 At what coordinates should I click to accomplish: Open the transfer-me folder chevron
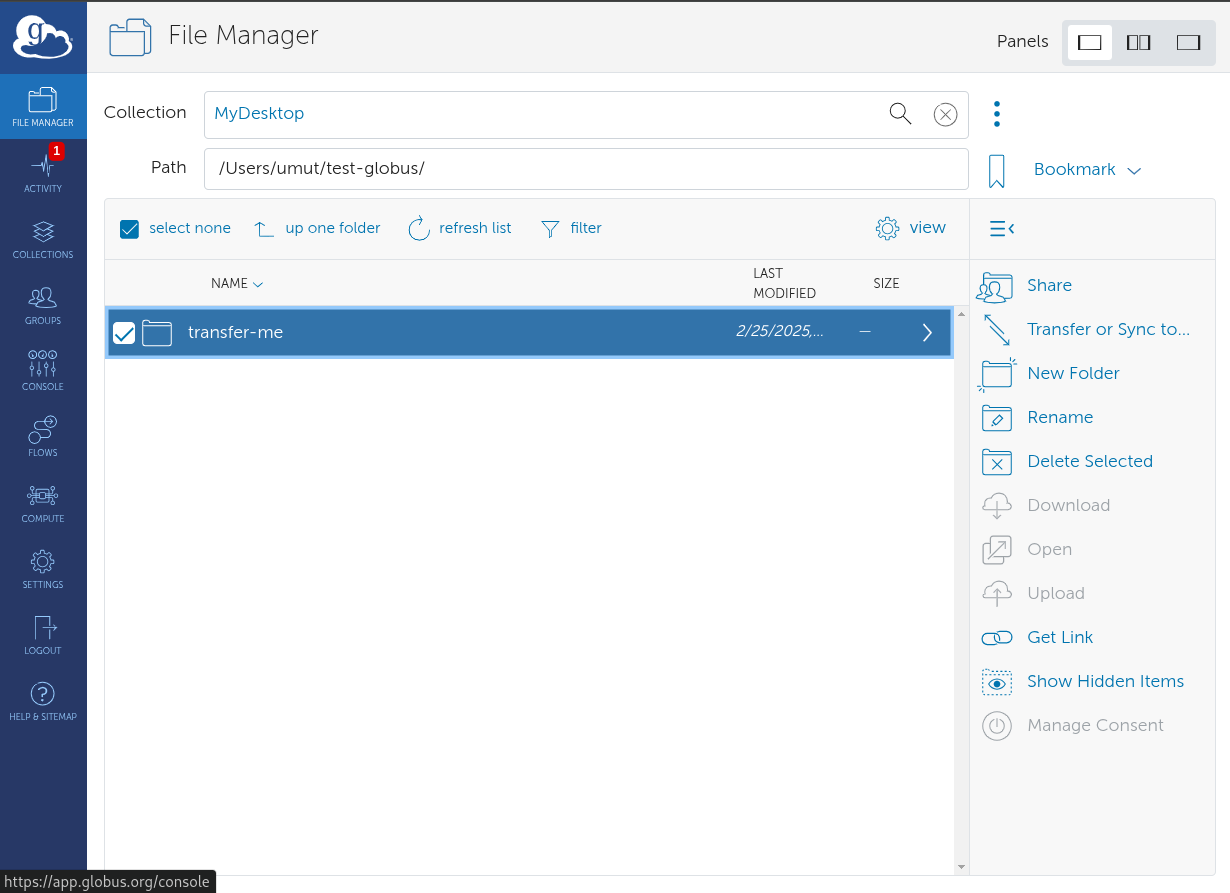[x=927, y=333]
